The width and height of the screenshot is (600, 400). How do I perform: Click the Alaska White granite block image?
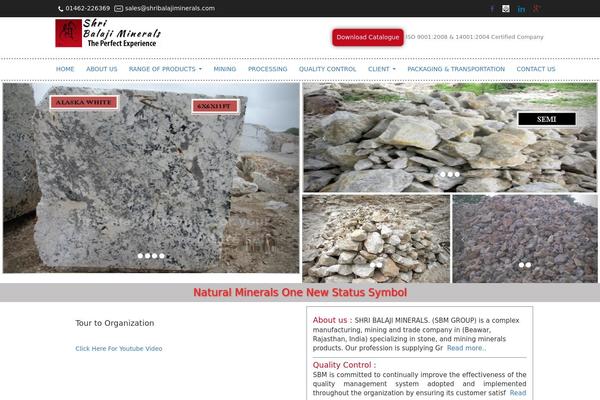point(151,178)
